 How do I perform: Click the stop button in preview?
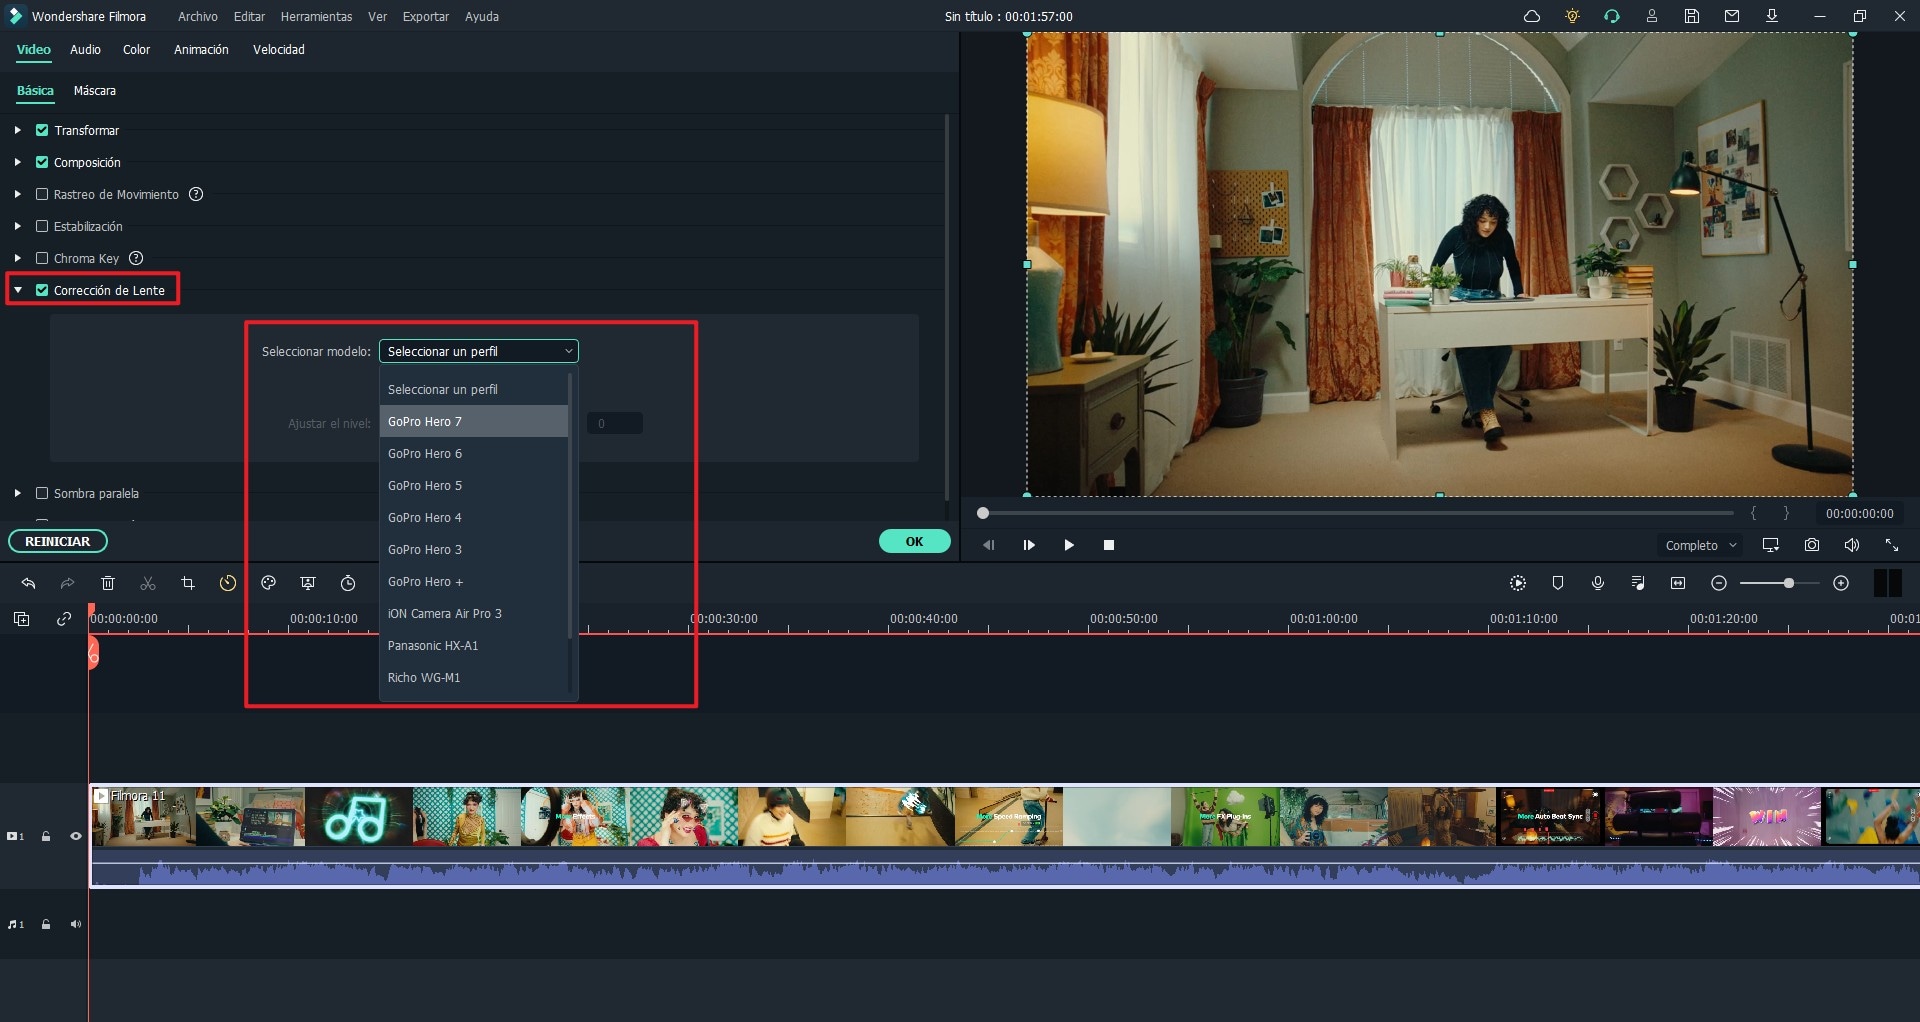click(x=1109, y=545)
